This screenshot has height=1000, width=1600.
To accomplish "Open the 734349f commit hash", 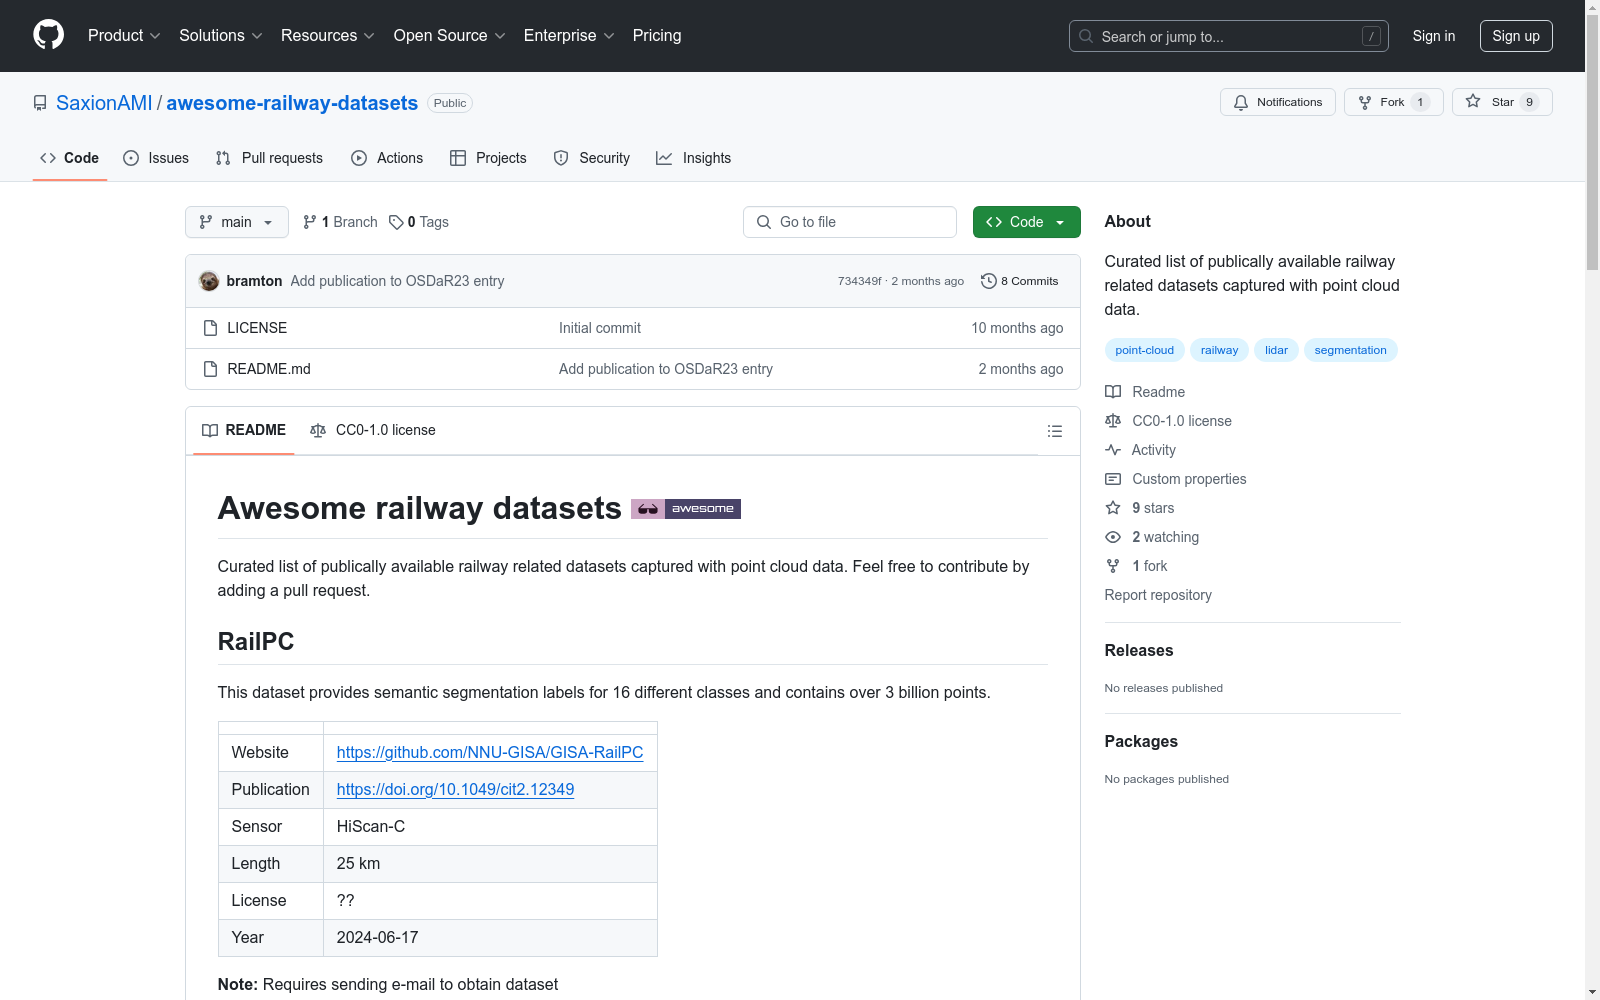I will pos(859,281).
